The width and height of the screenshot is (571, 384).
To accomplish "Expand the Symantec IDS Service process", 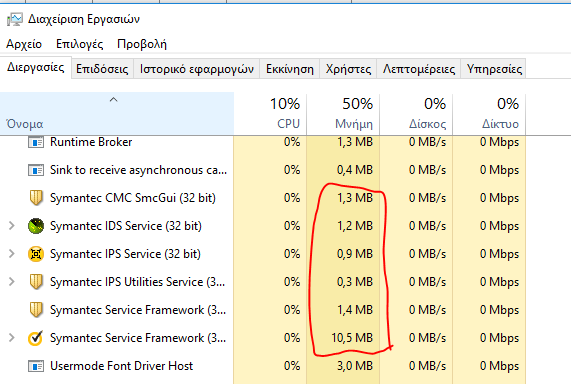I will [x=12, y=226].
